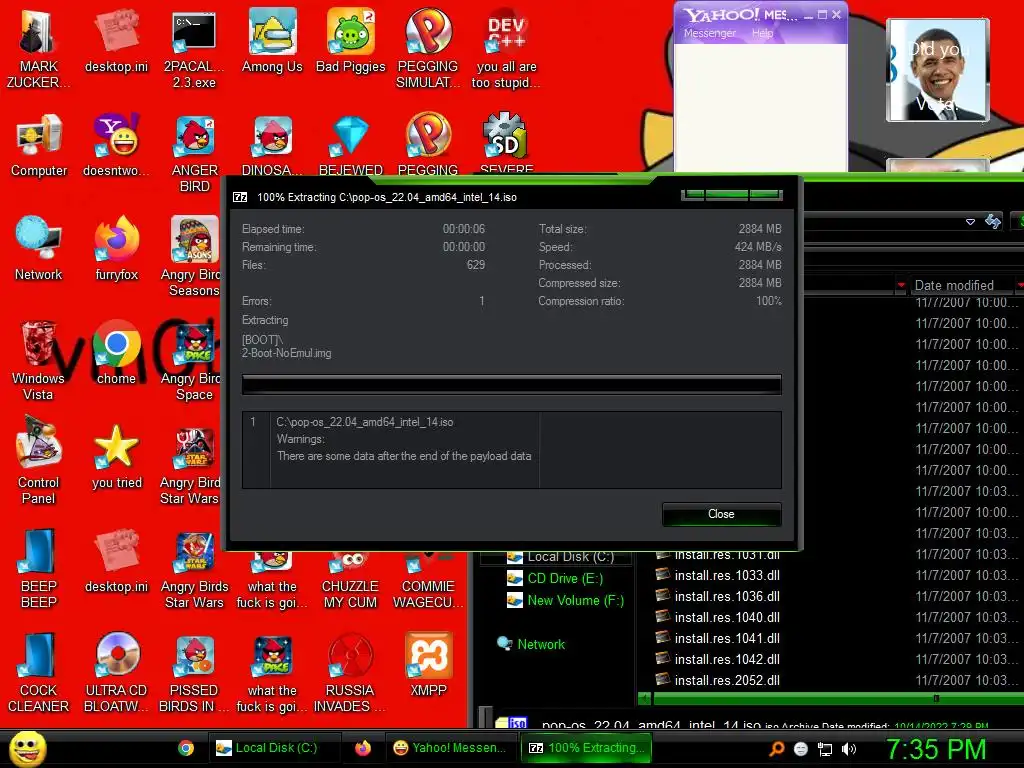Open the RUSSIA INVADES shortcut

pos(350,673)
